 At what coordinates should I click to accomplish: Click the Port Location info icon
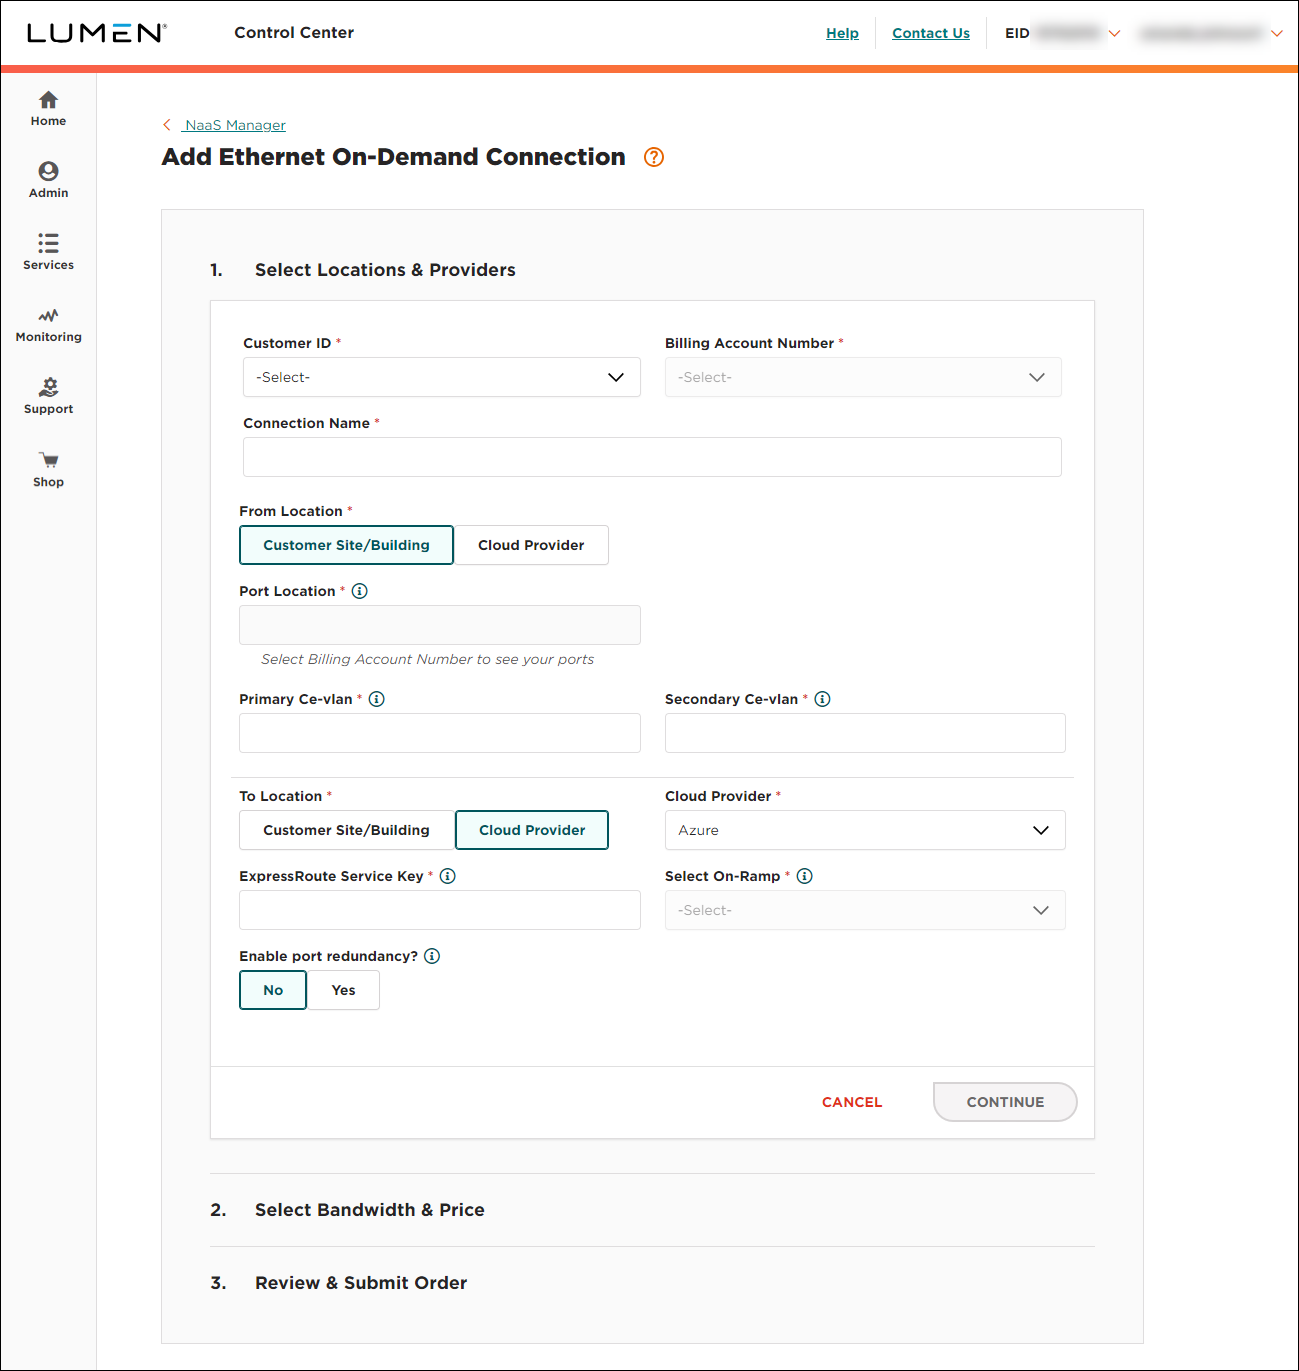point(360,591)
